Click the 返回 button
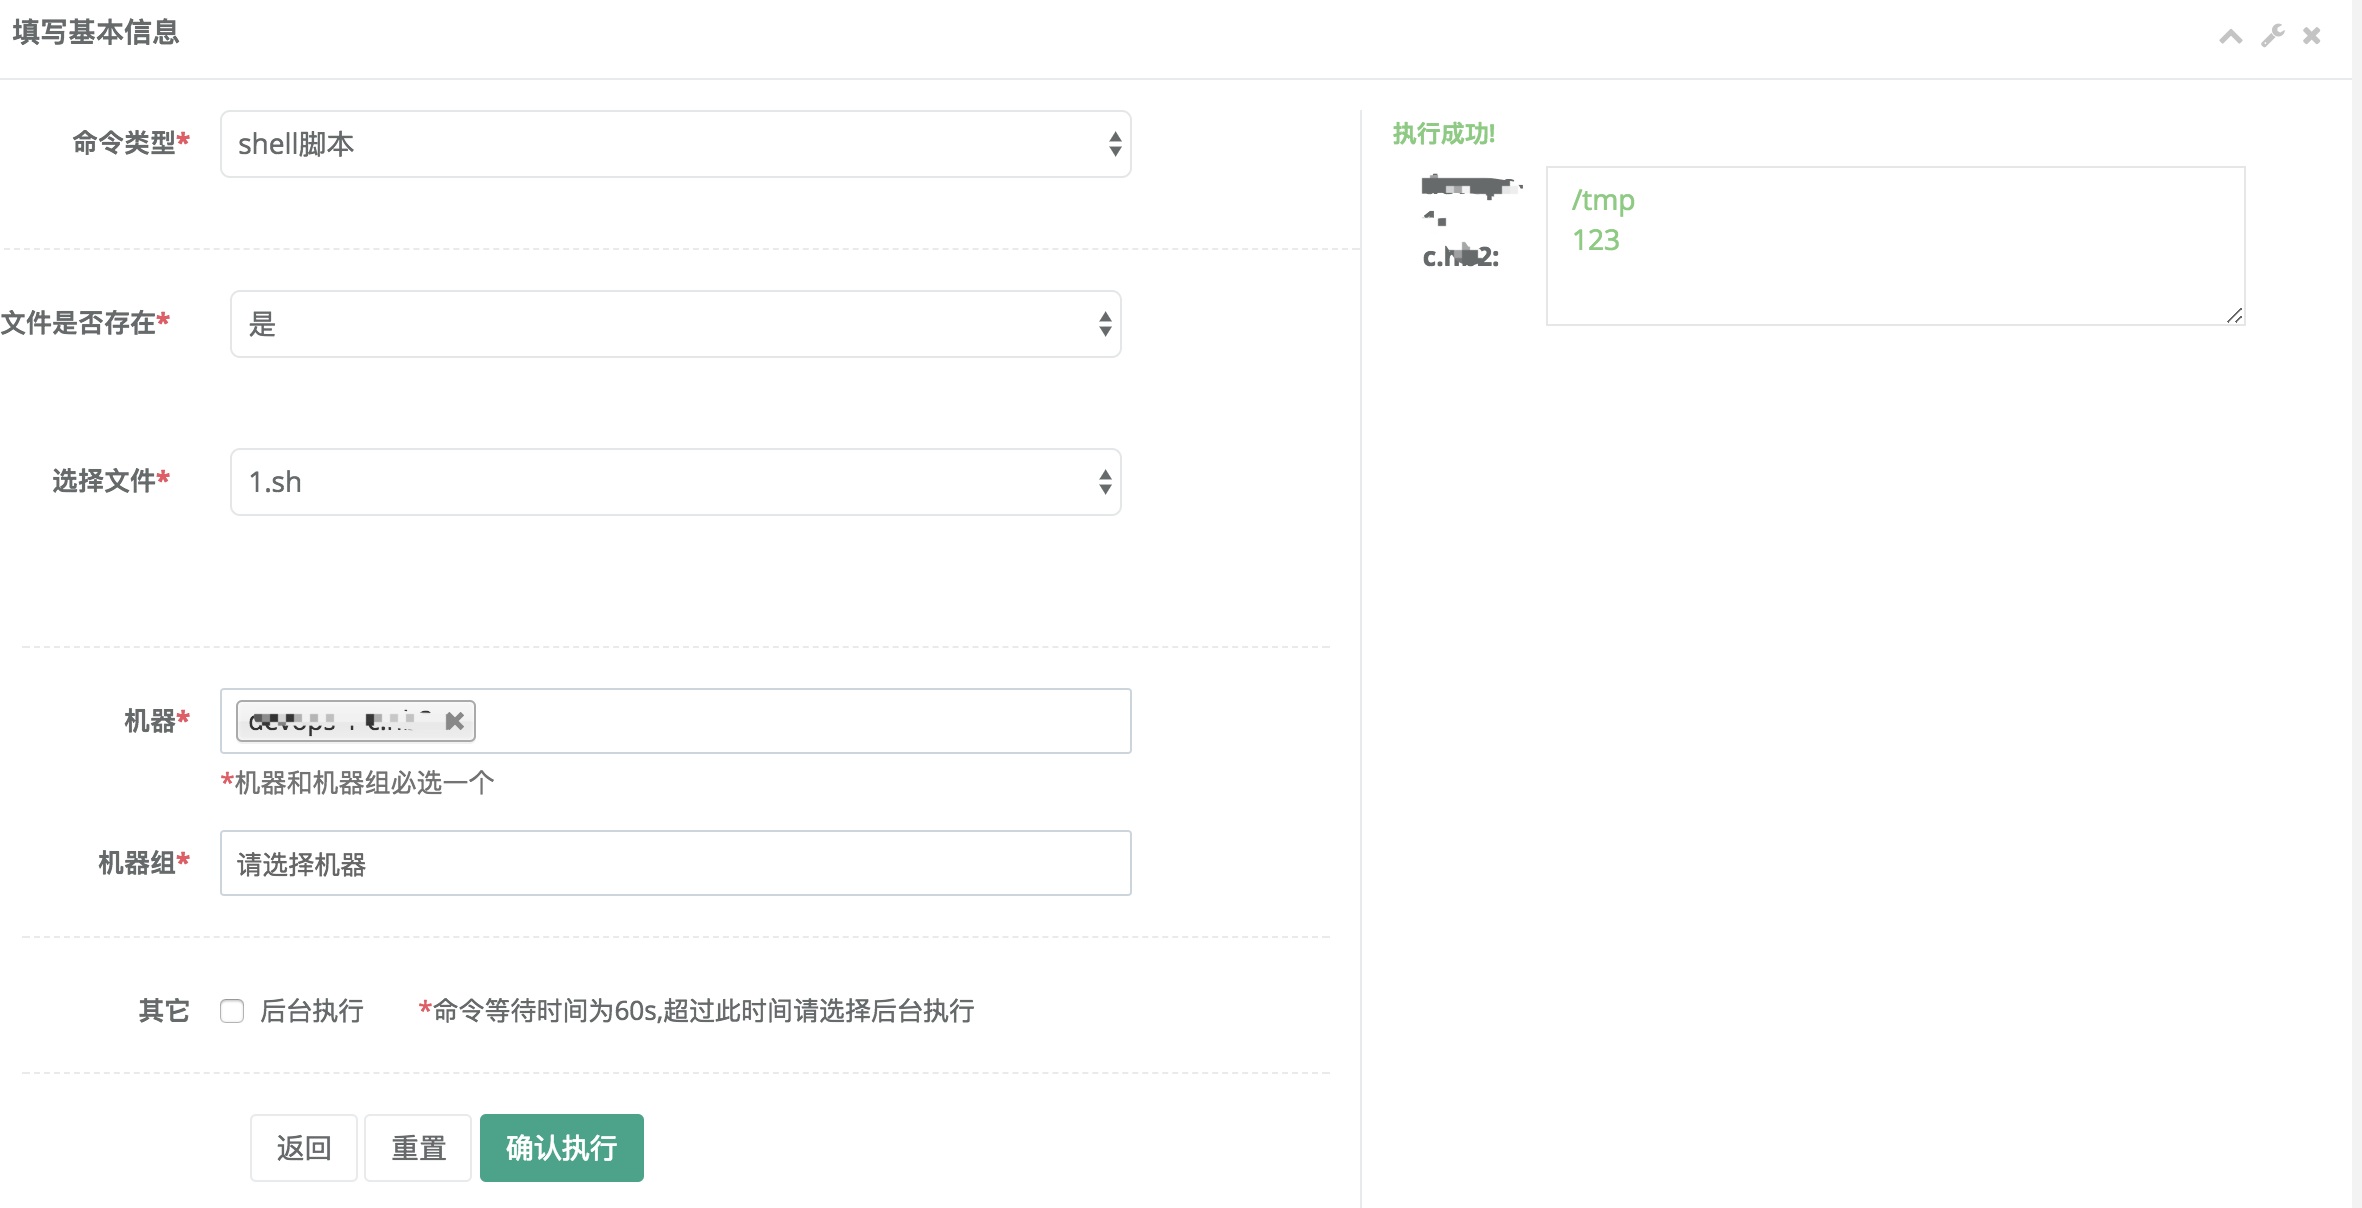 (304, 1148)
